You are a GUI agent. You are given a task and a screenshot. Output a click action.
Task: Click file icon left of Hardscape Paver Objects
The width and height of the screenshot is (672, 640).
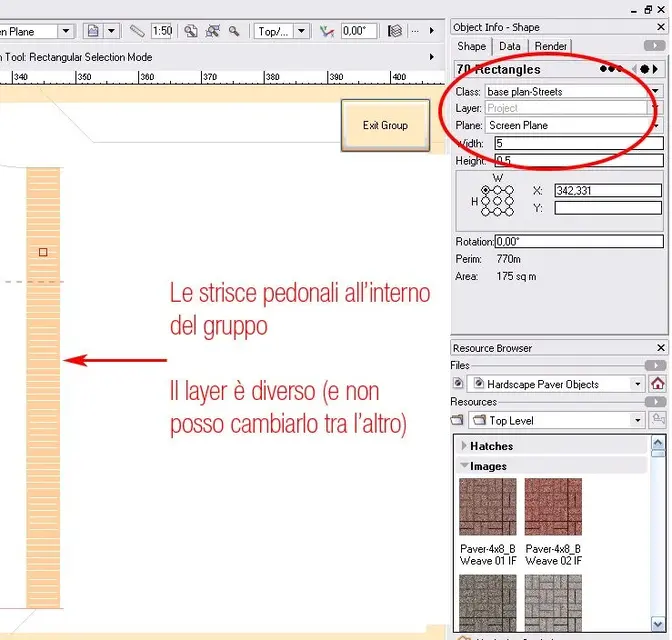[458, 383]
